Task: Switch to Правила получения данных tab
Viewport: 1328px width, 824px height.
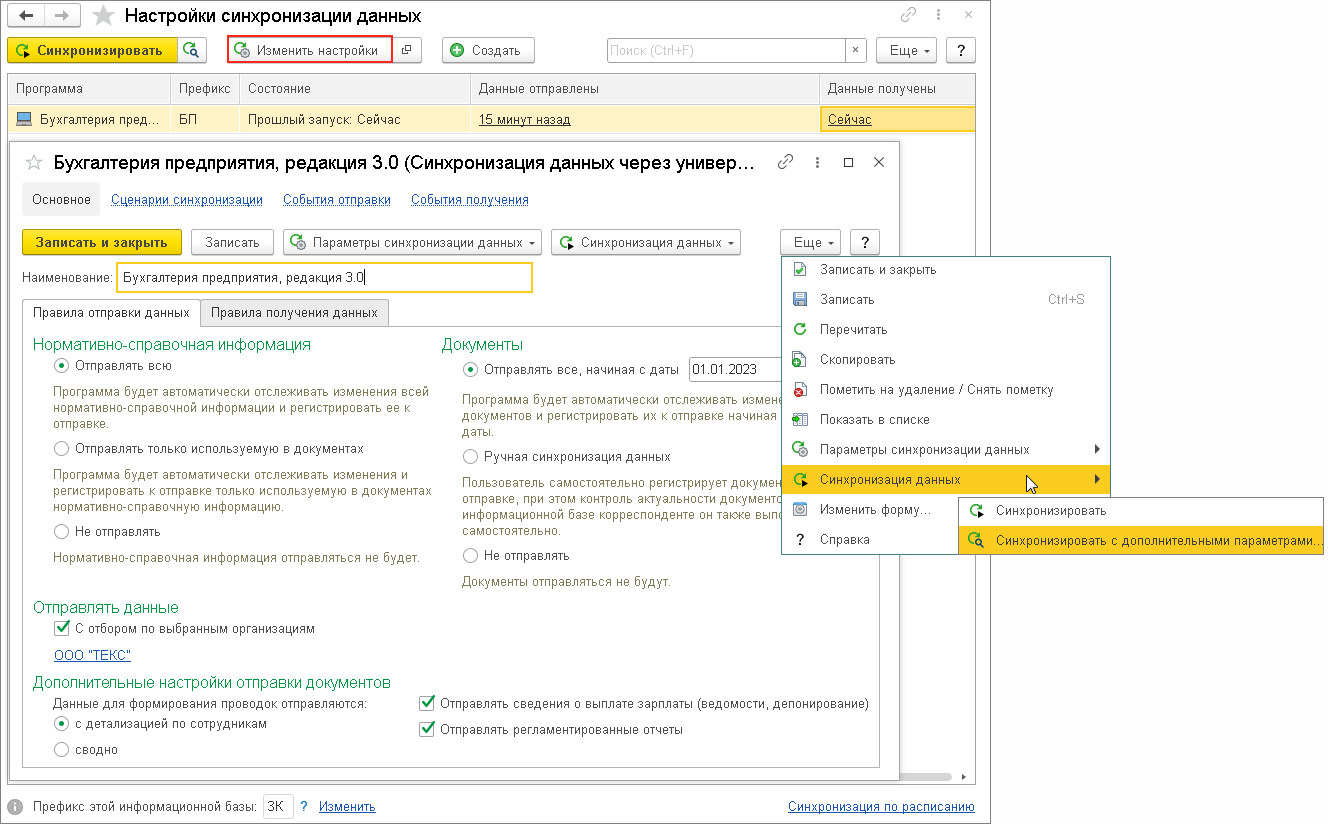Action: (x=295, y=312)
